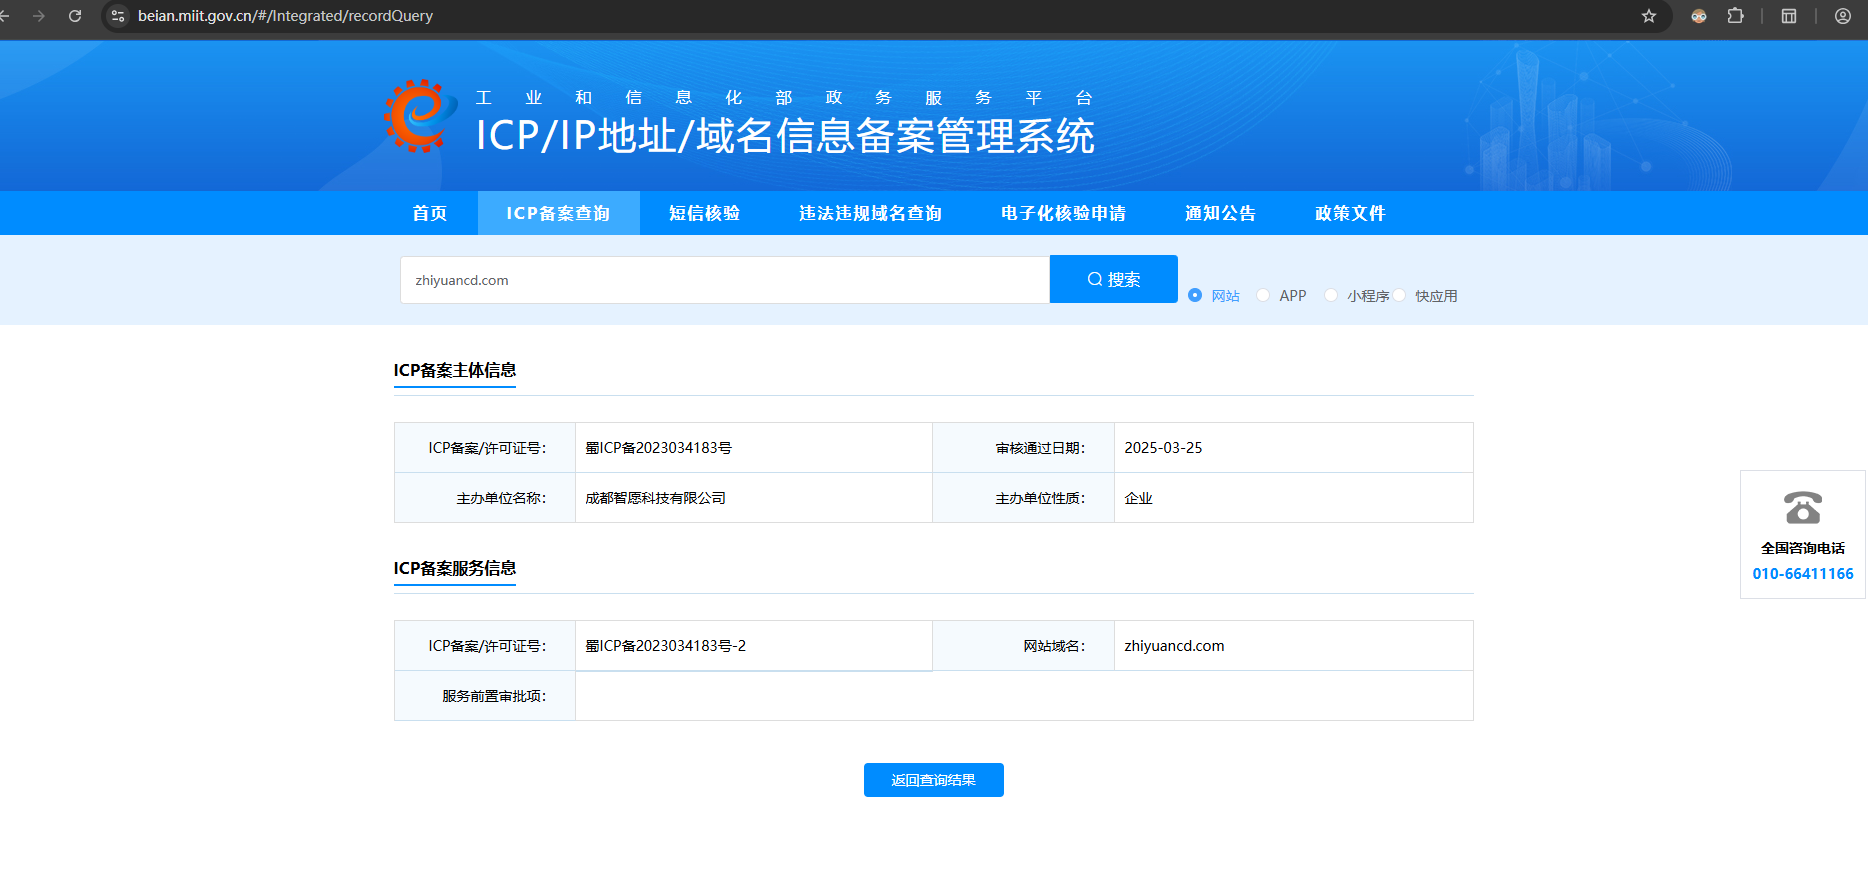Click the browser address bar URL

point(286,16)
